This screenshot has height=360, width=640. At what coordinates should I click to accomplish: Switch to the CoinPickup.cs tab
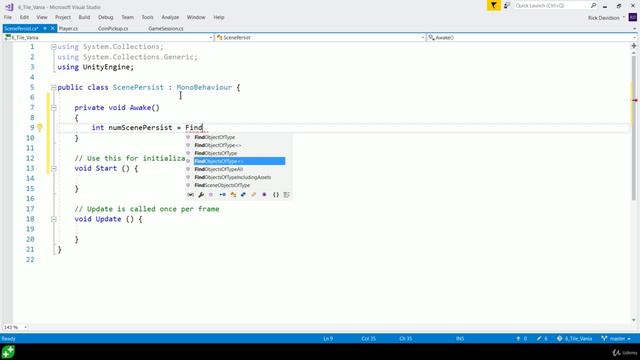click(x=113, y=29)
